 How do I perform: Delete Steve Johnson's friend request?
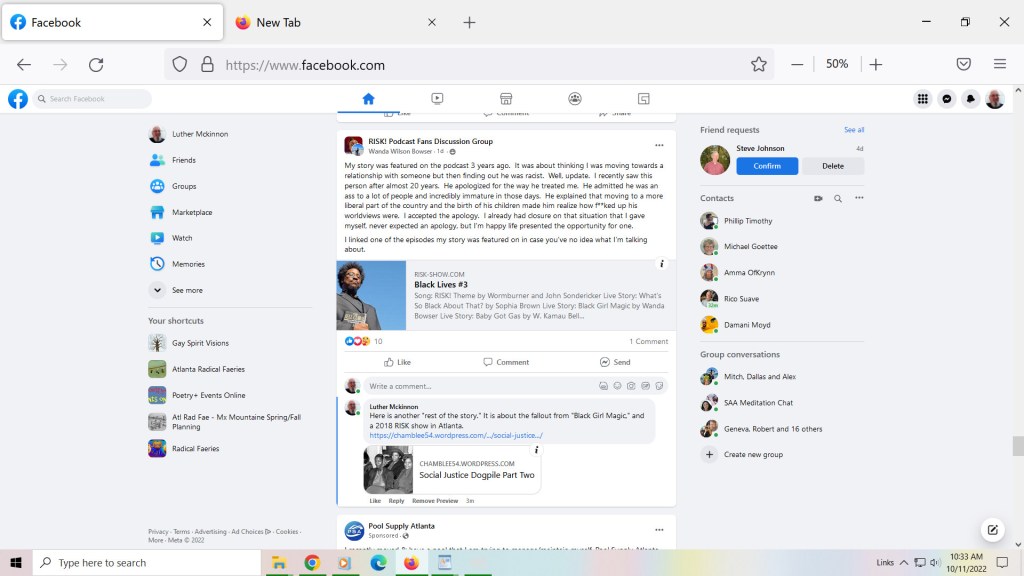(833, 166)
